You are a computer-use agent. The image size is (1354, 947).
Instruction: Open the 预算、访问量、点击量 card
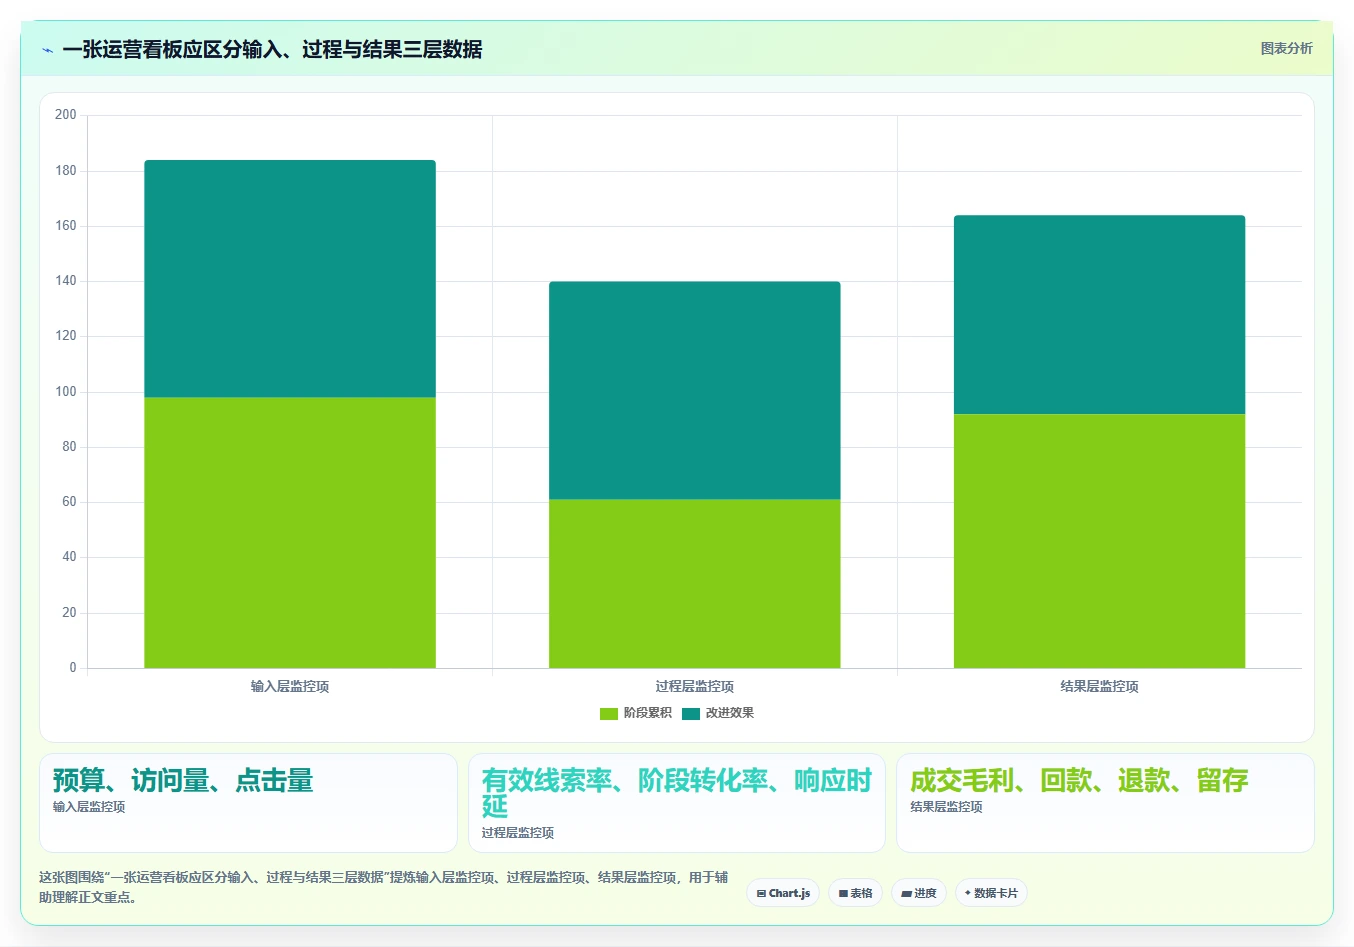tap(248, 803)
